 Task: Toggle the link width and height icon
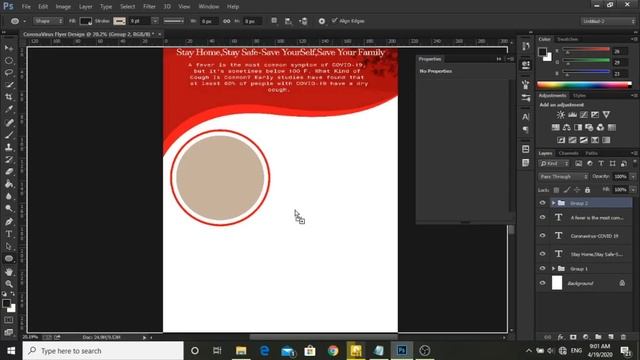227,21
